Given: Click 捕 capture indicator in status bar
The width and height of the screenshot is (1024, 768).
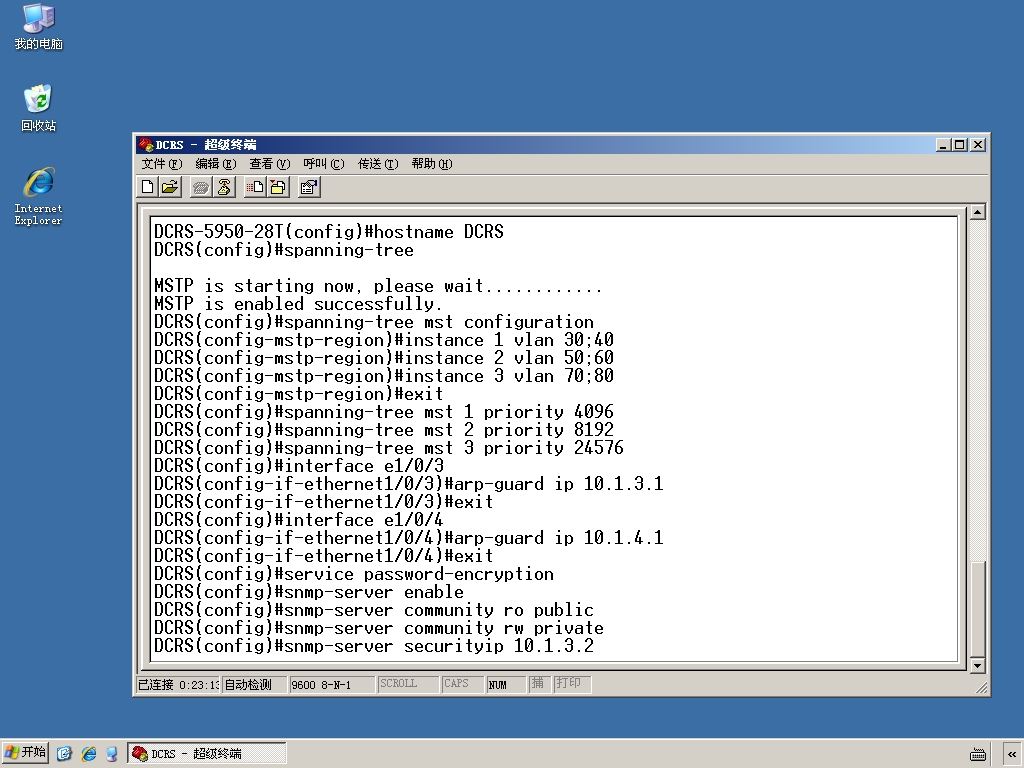Looking at the screenshot, I should coord(539,684).
